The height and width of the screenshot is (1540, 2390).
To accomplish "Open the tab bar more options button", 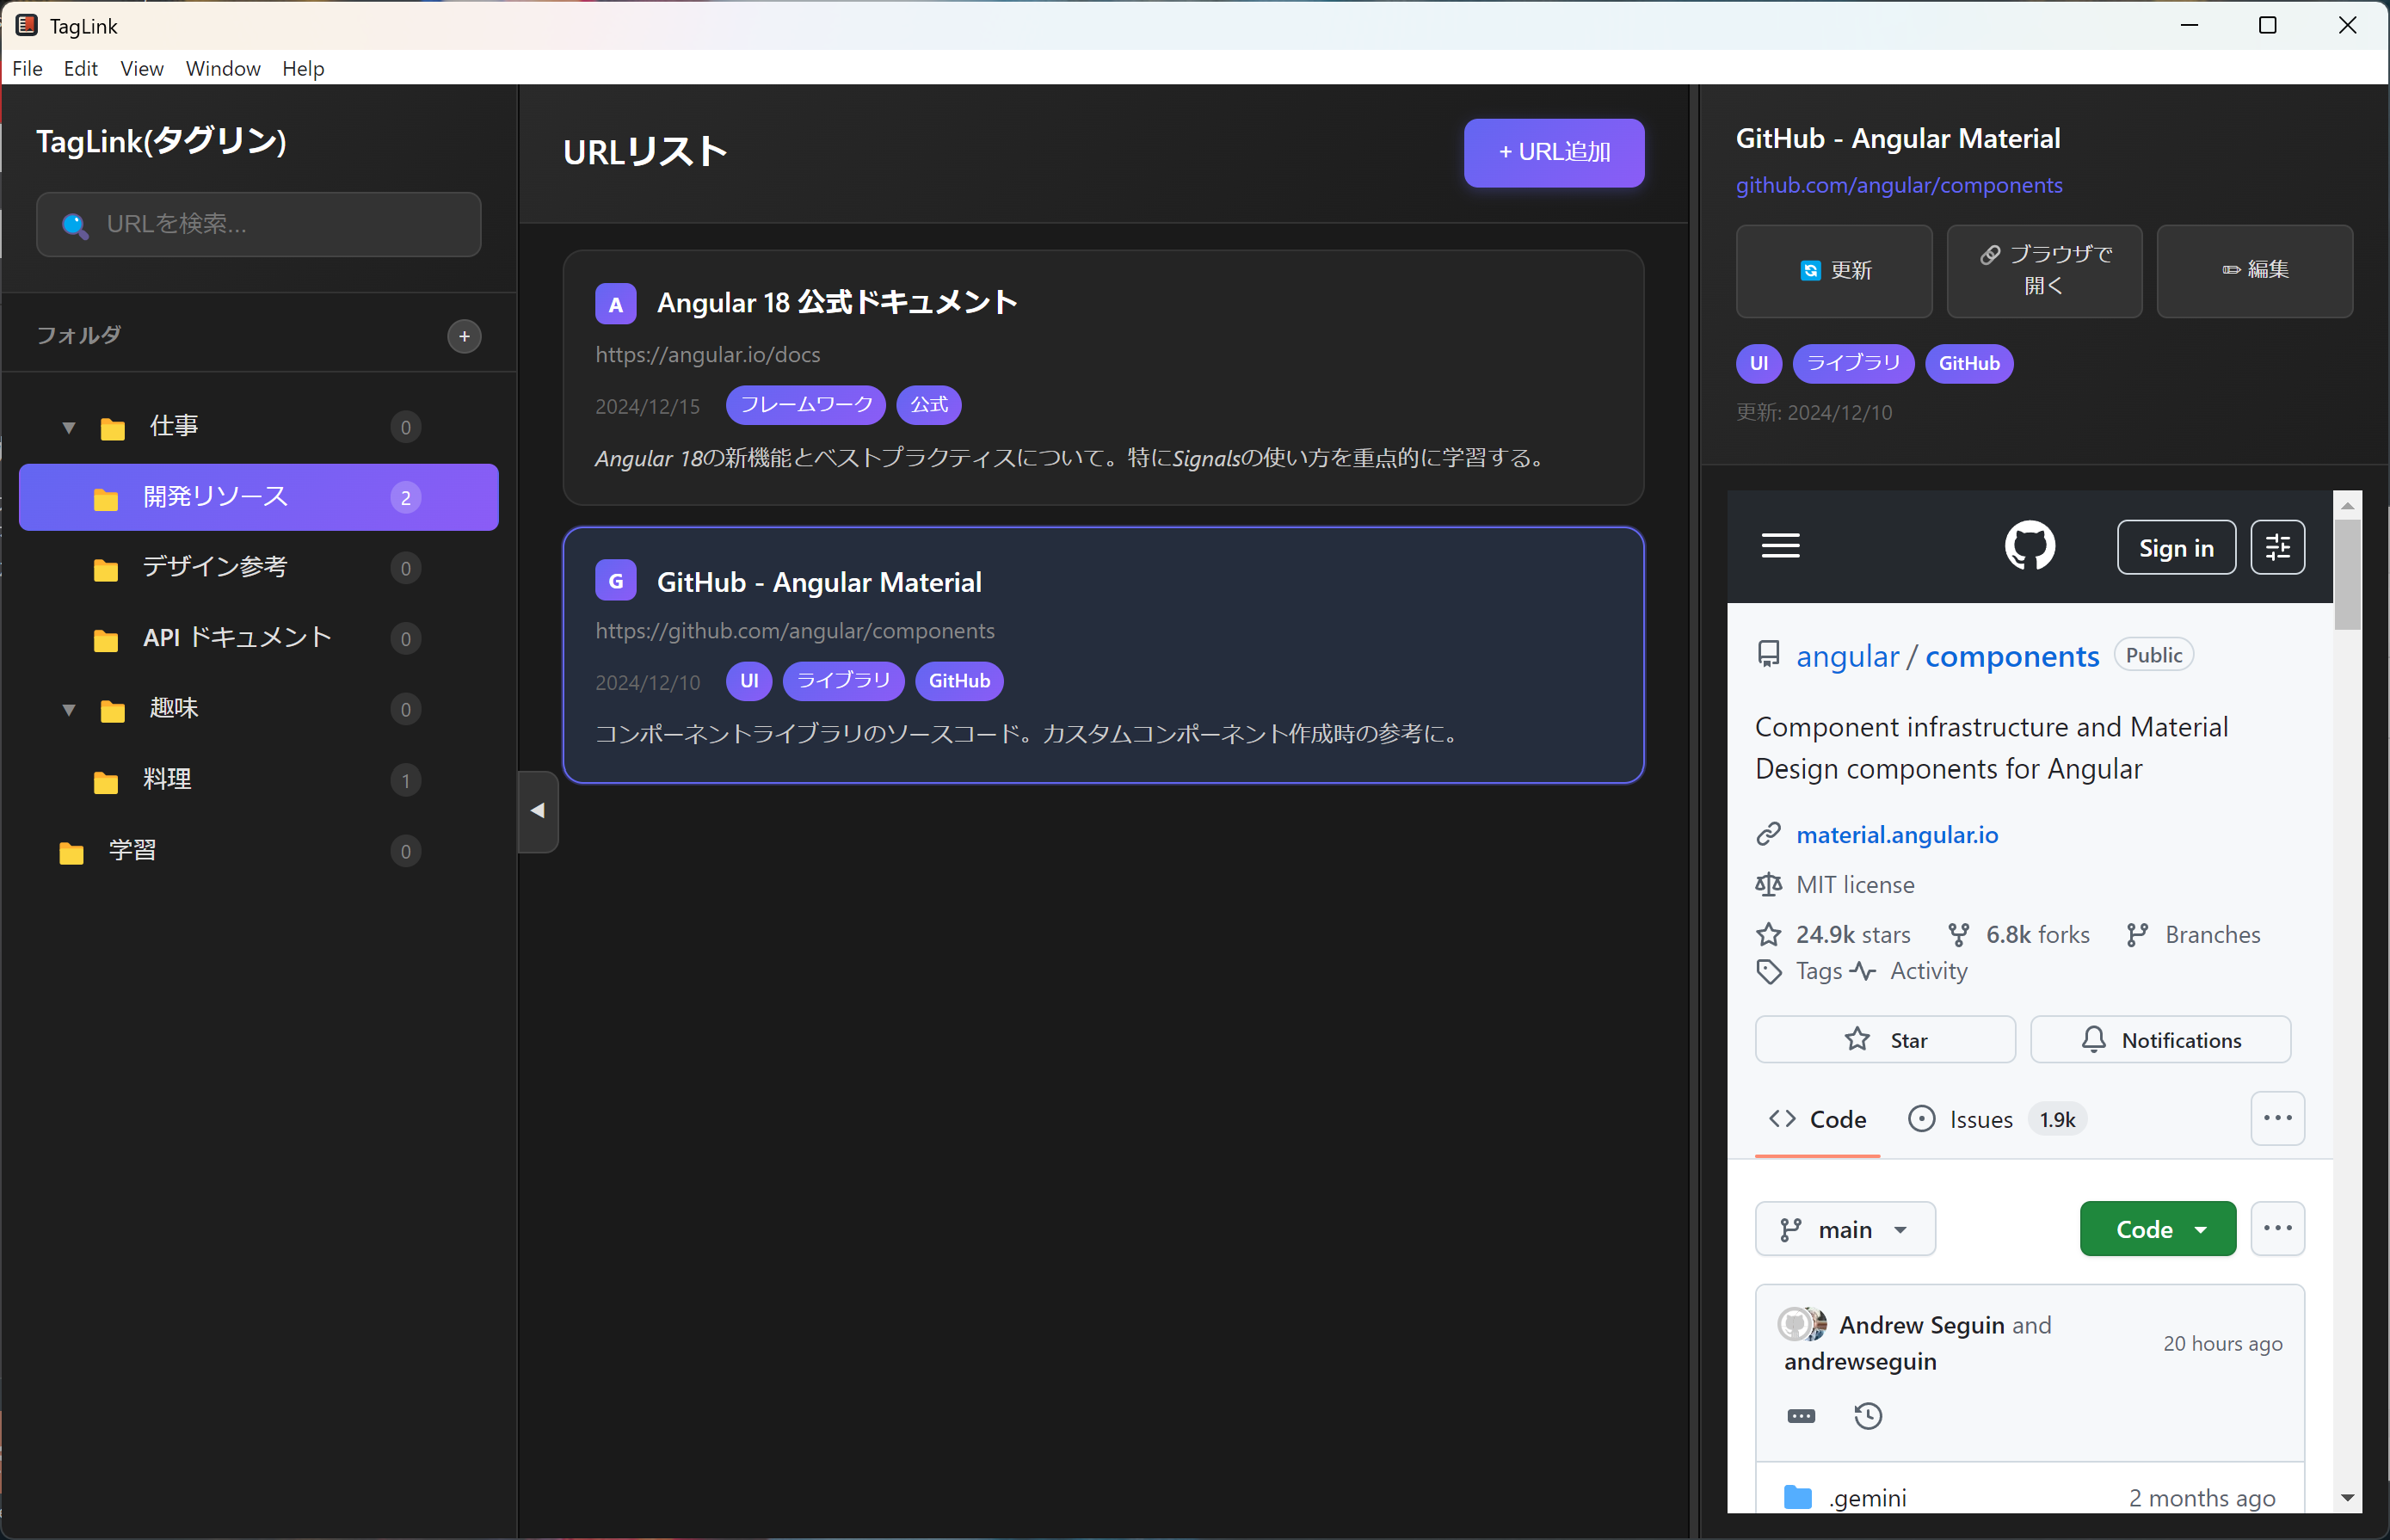I will (2278, 1118).
